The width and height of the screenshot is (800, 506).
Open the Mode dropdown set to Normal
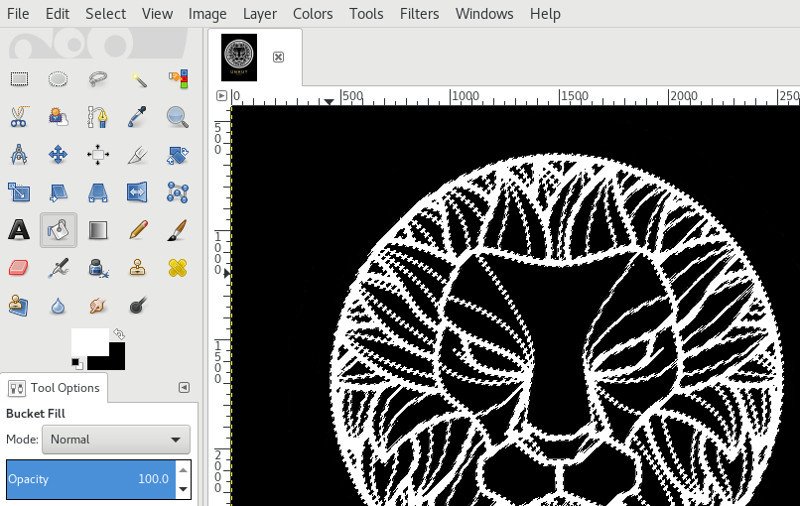pyautogui.click(x=116, y=439)
